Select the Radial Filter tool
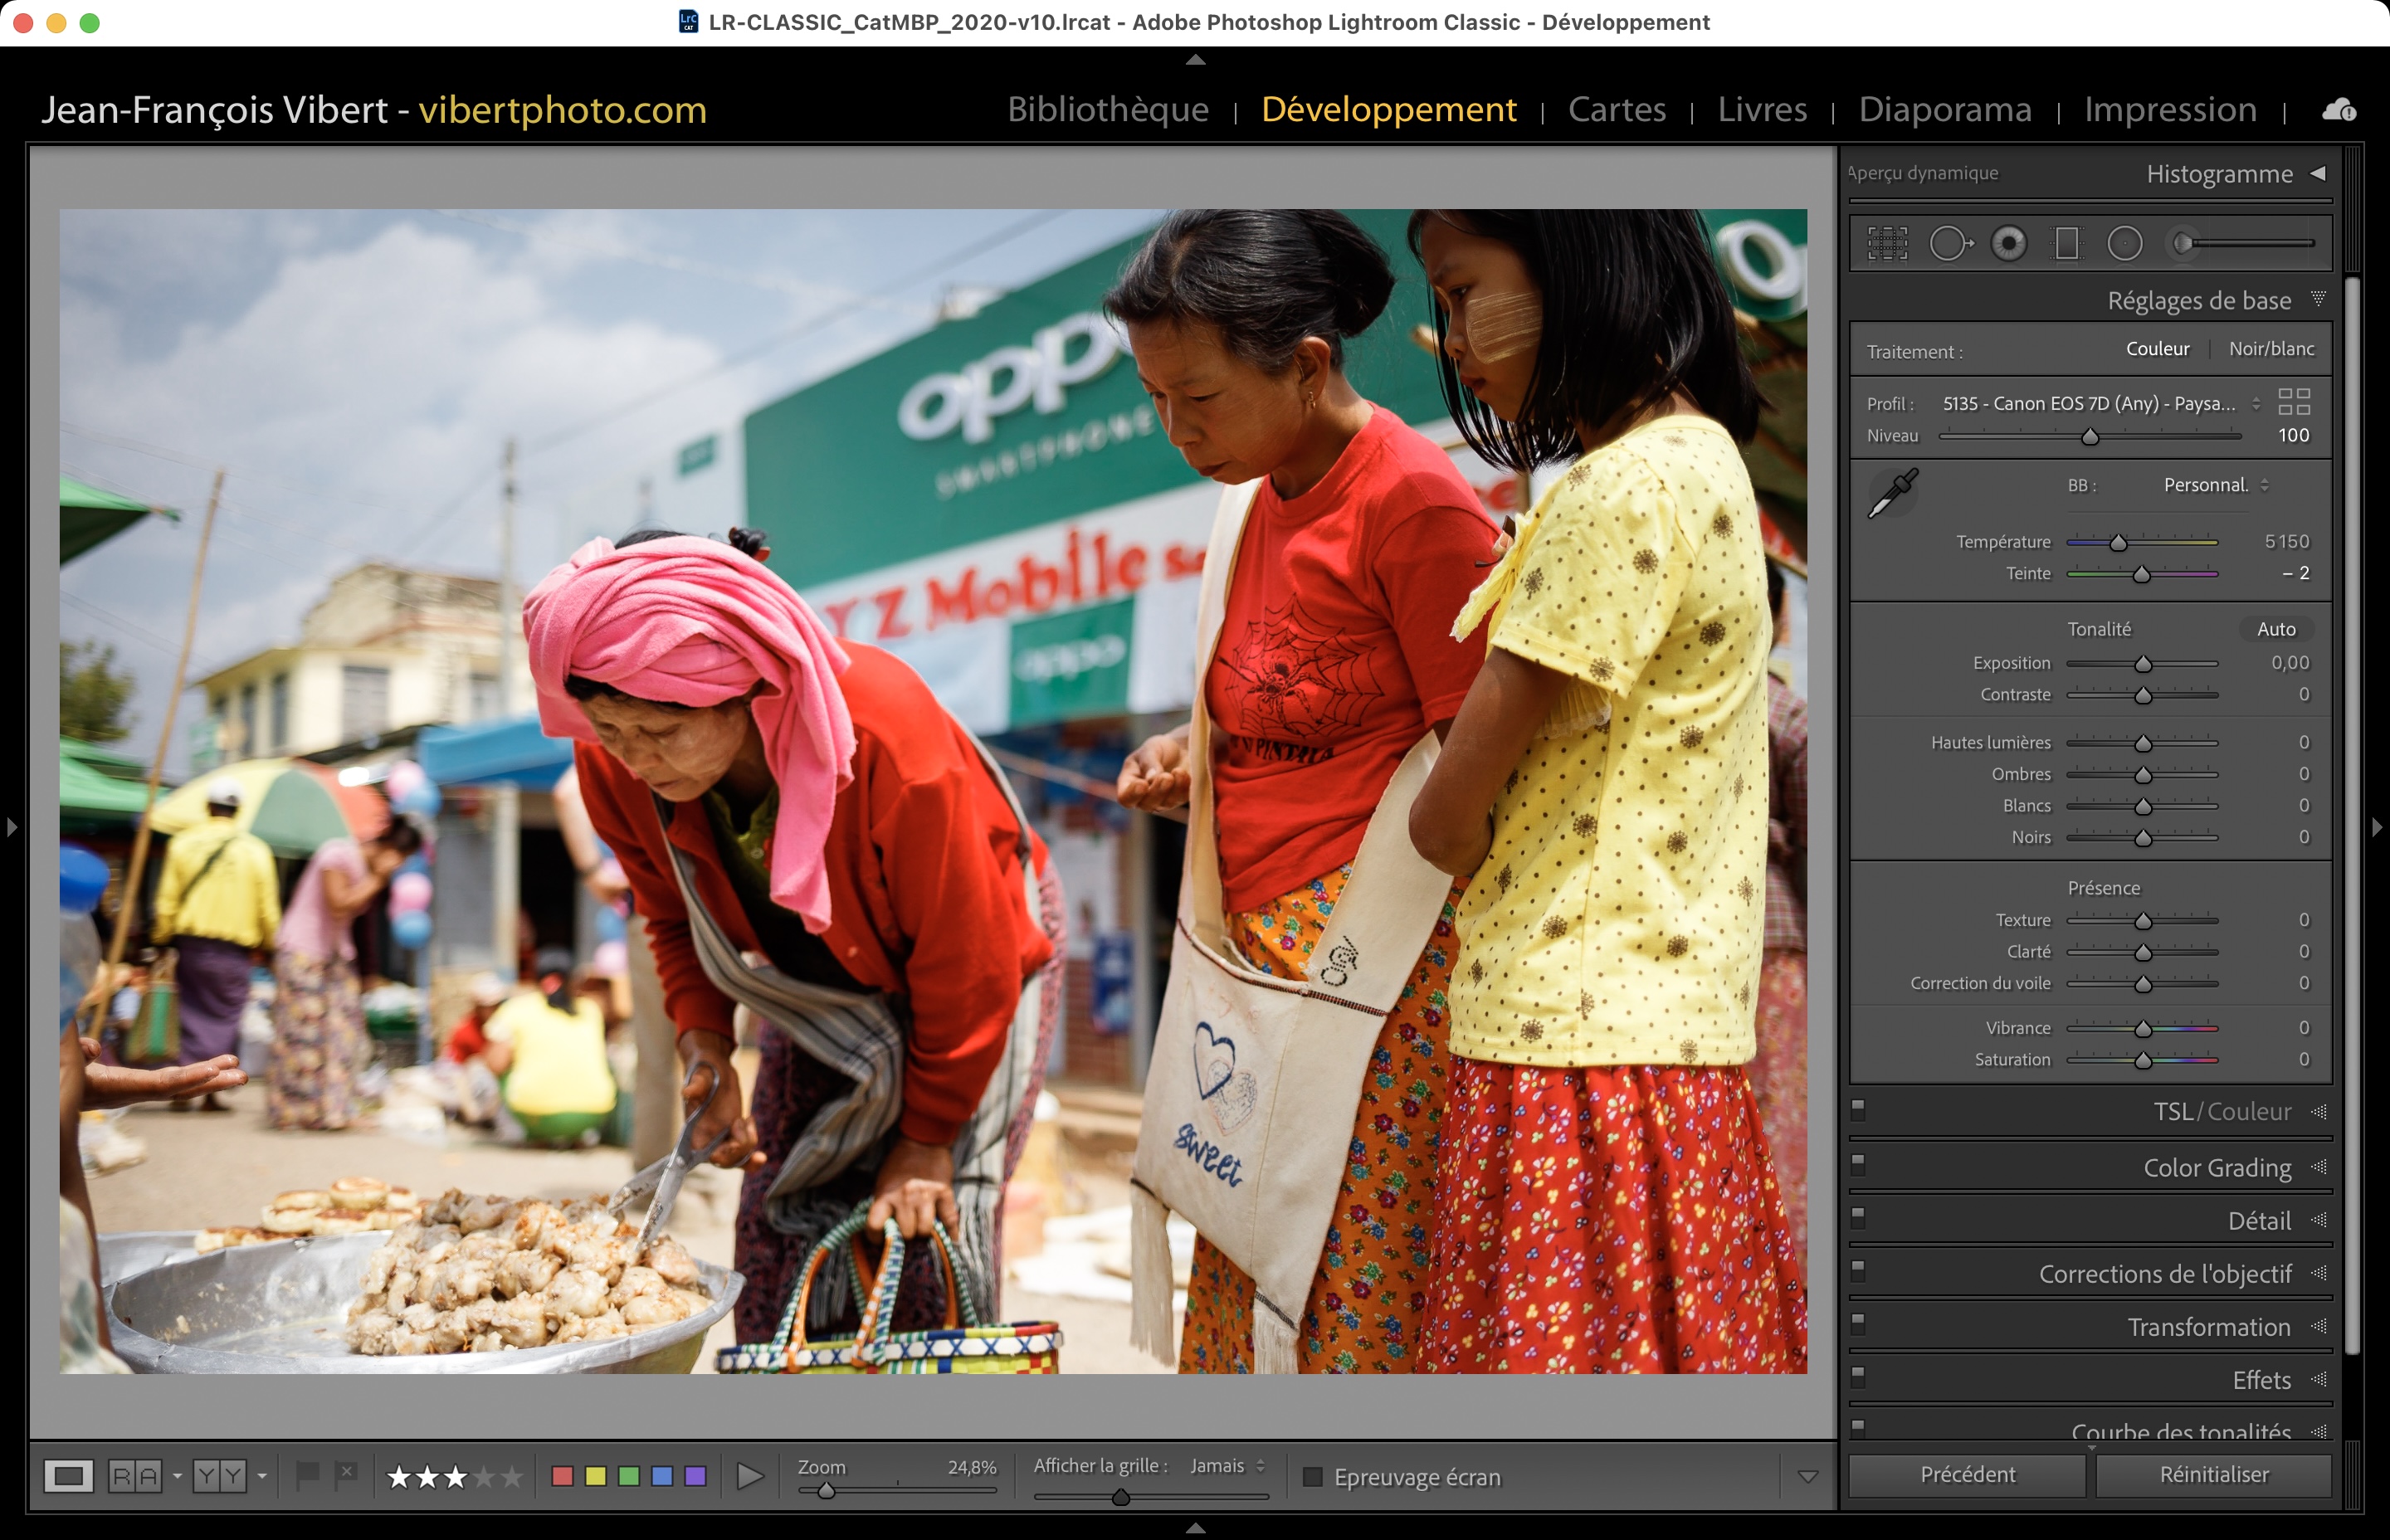 click(2124, 243)
